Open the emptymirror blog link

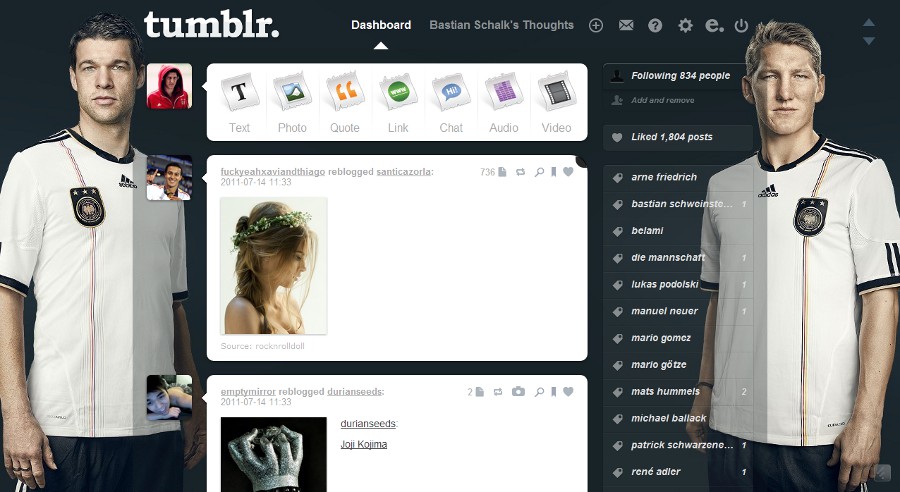pyautogui.click(x=248, y=392)
